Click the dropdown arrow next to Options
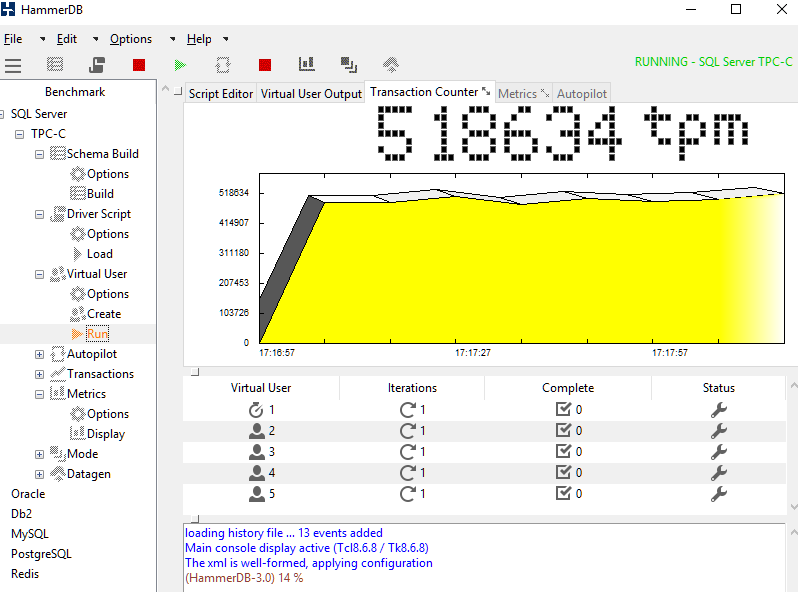 (173, 39)
